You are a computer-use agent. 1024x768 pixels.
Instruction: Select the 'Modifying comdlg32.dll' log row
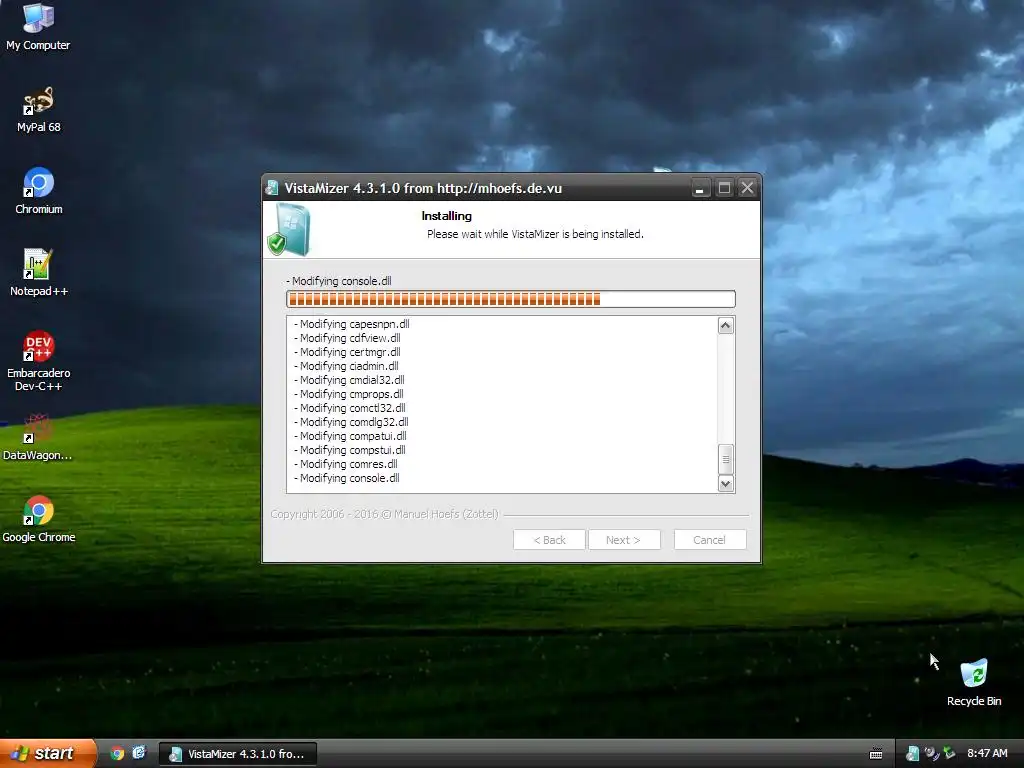click(351, 422)
